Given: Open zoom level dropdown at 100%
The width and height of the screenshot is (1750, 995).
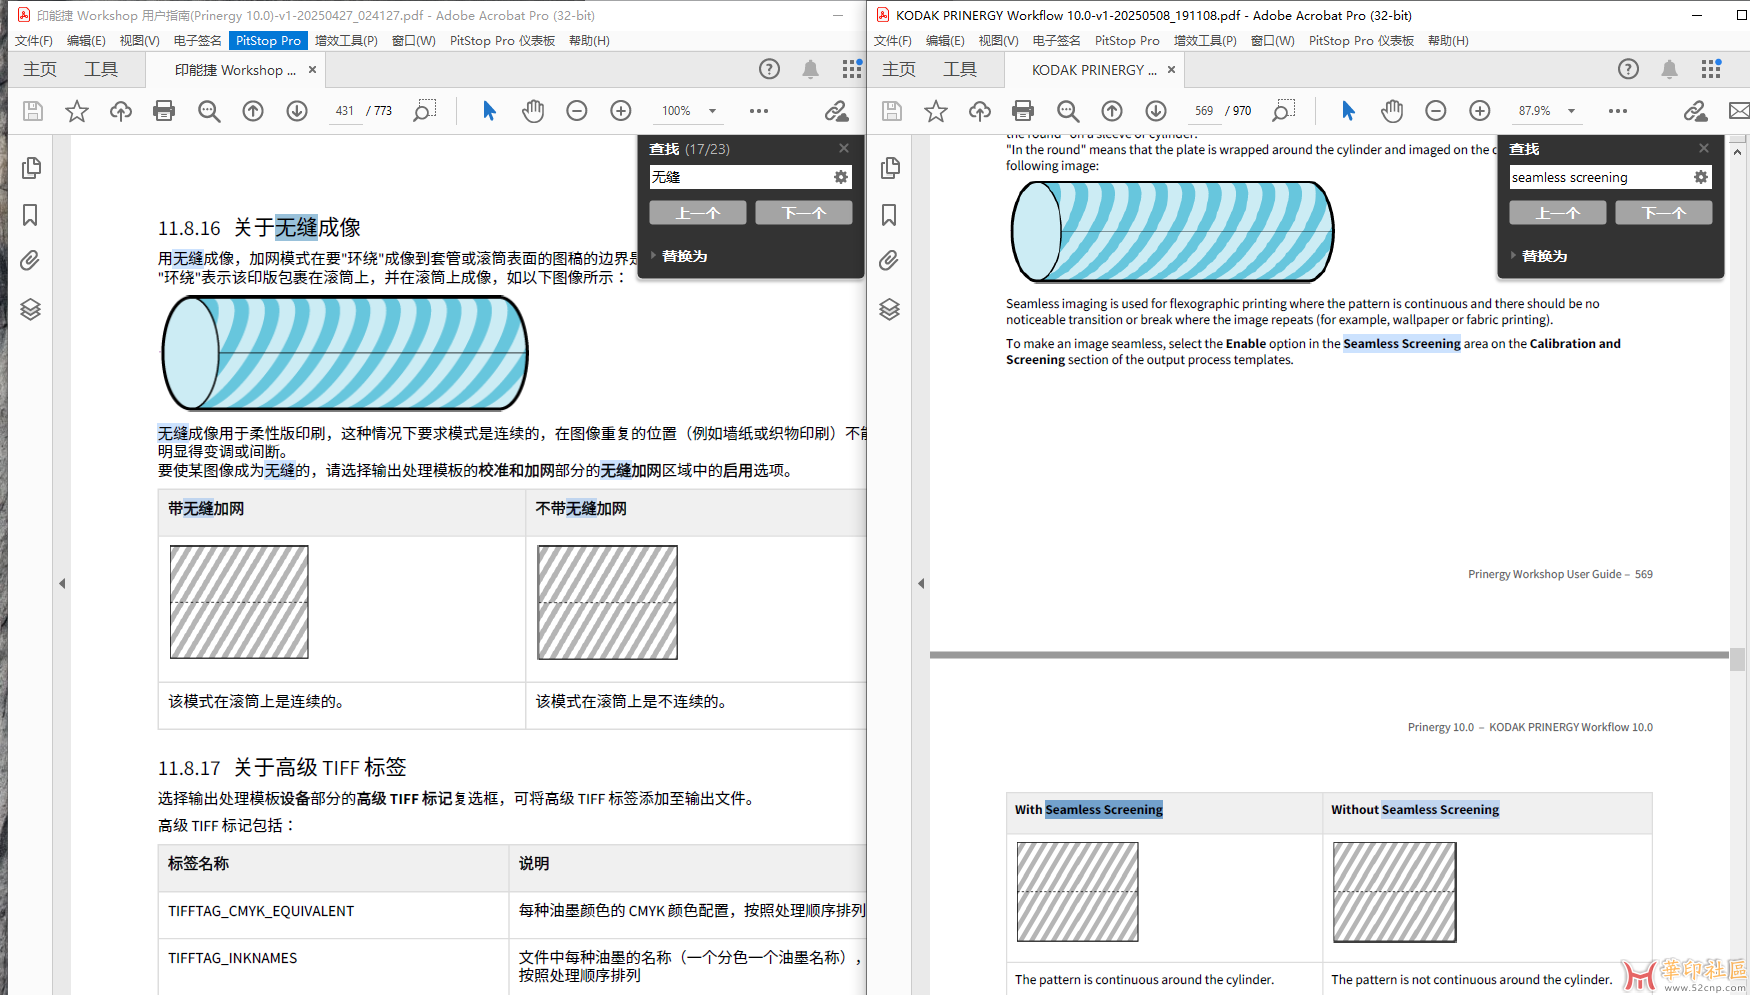Looking at the screenshot, I should (713, 111).
